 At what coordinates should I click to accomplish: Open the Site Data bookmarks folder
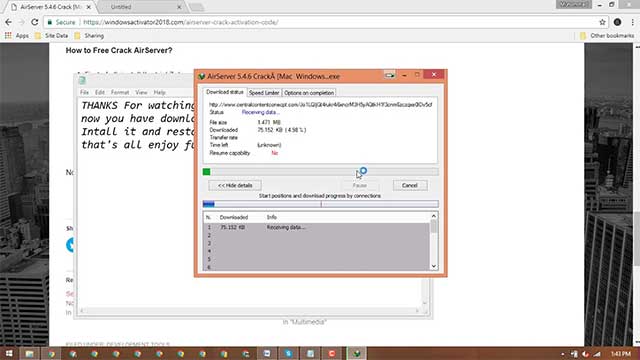point(51,36)
